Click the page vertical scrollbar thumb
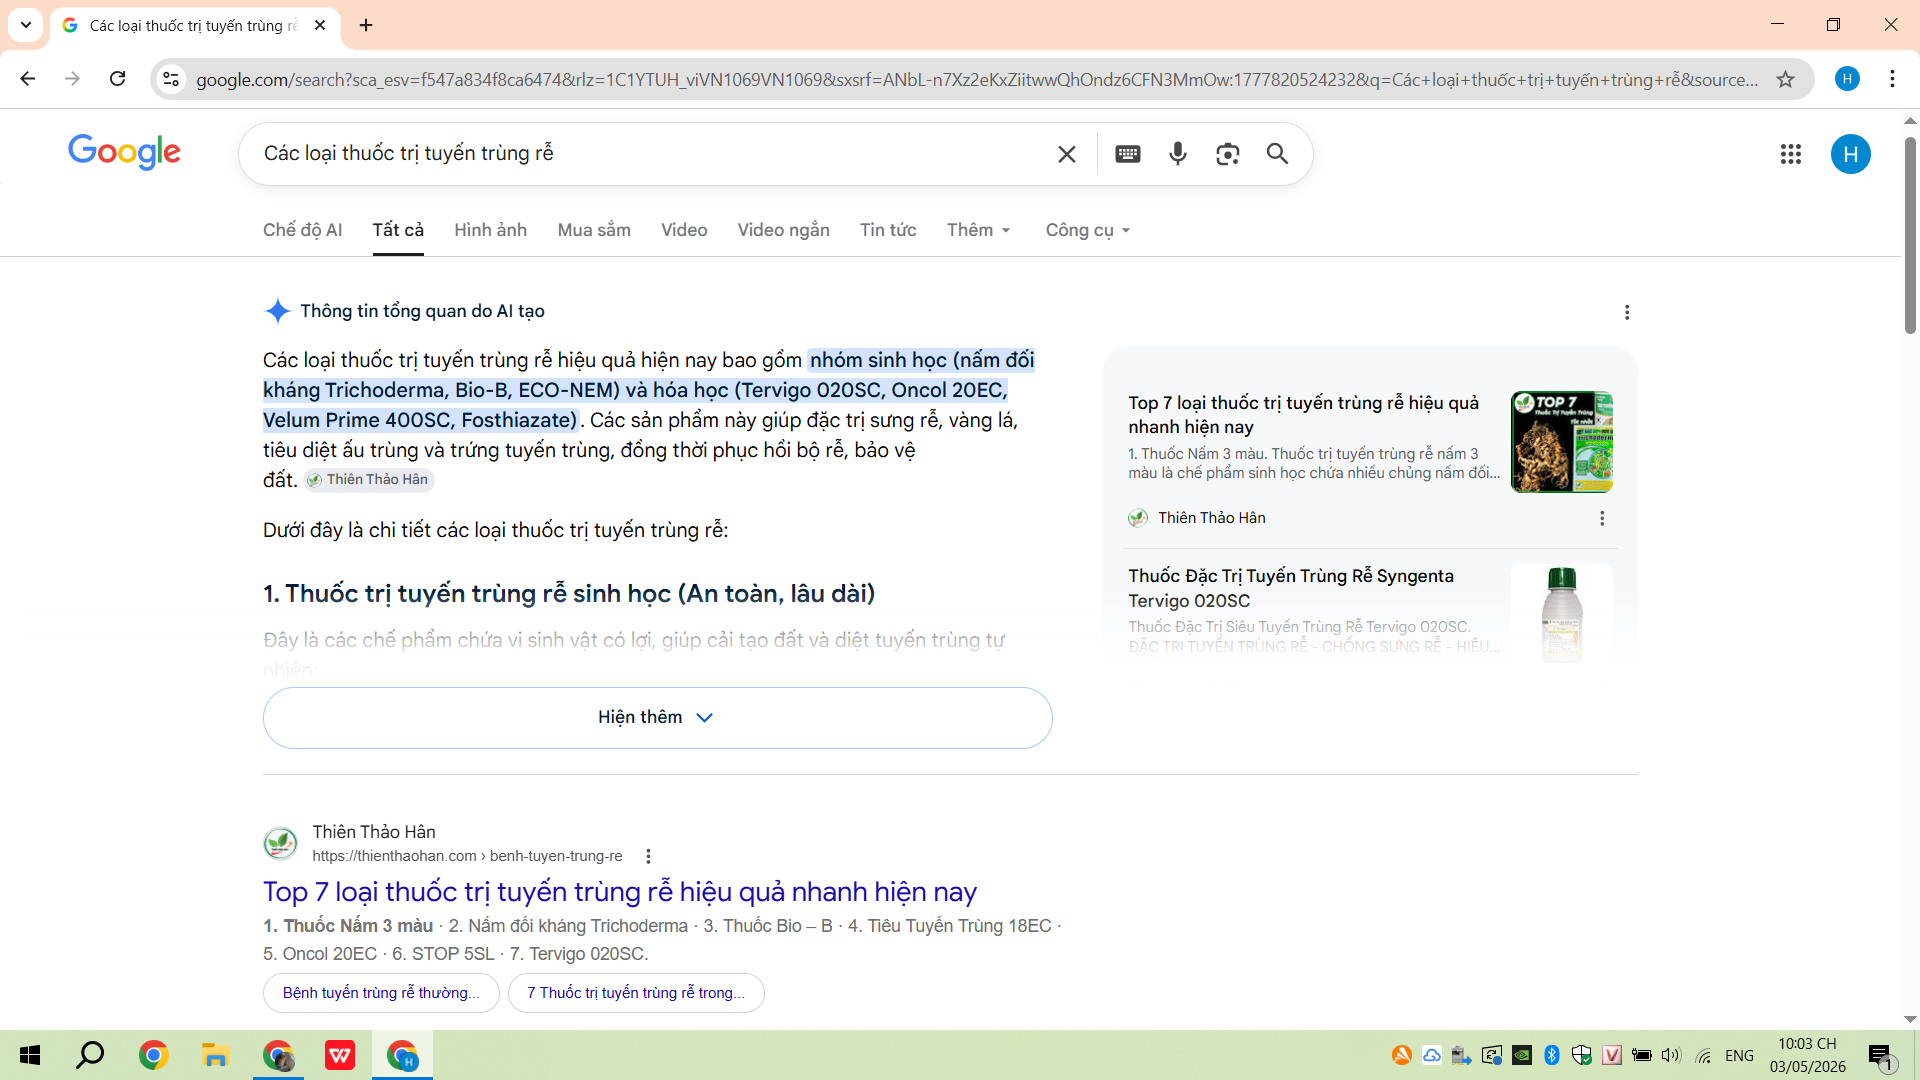 tap(1910, 235)
